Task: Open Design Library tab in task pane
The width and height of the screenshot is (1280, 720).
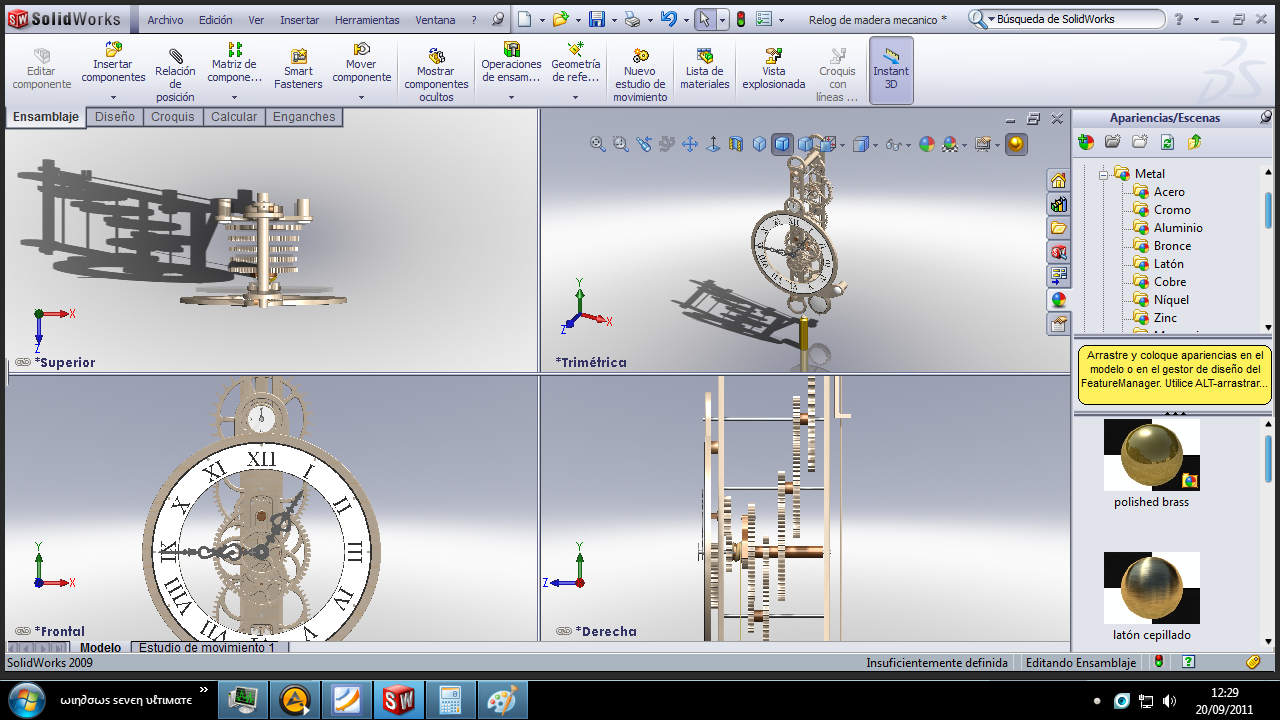Action: pyautogui.click(x=1059, y=204)
